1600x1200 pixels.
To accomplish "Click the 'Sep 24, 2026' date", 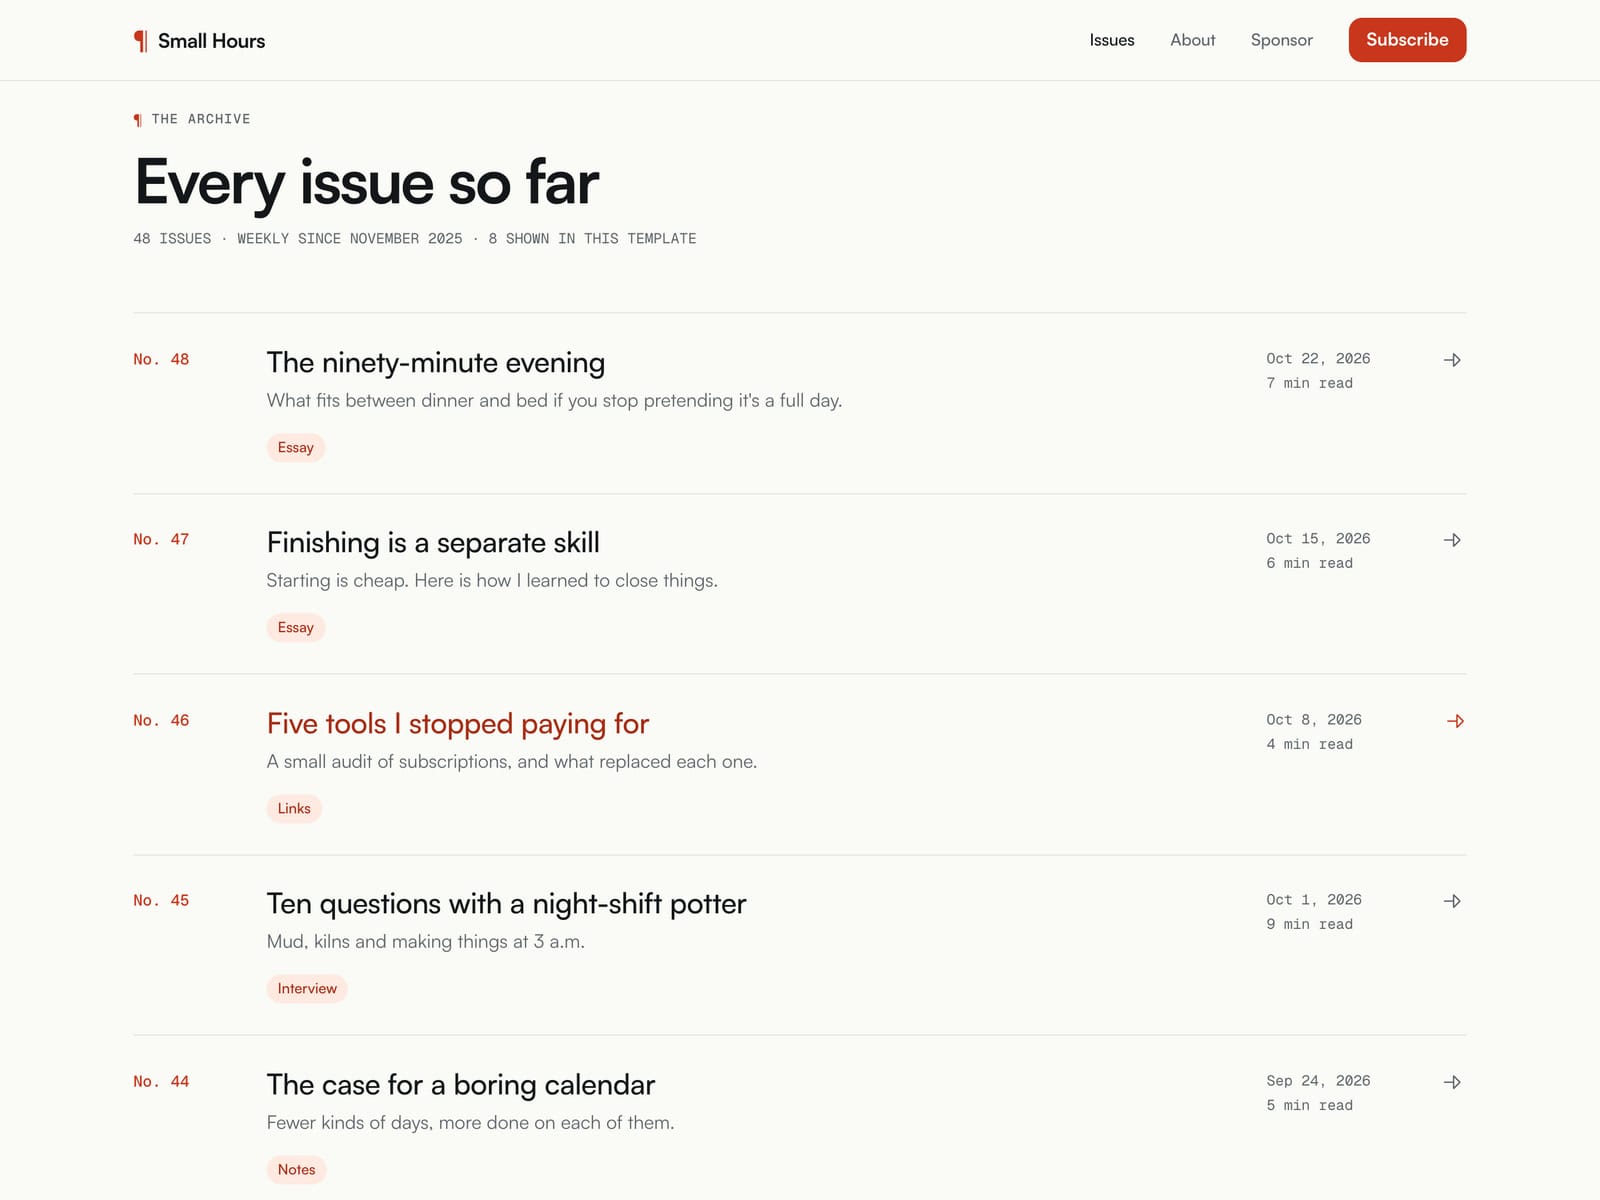I will [x=1318, y=1080].
